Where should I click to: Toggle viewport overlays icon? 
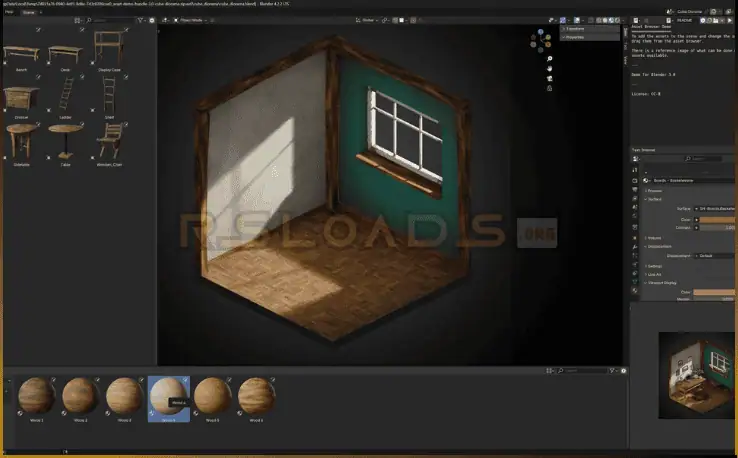pos(577,20)
